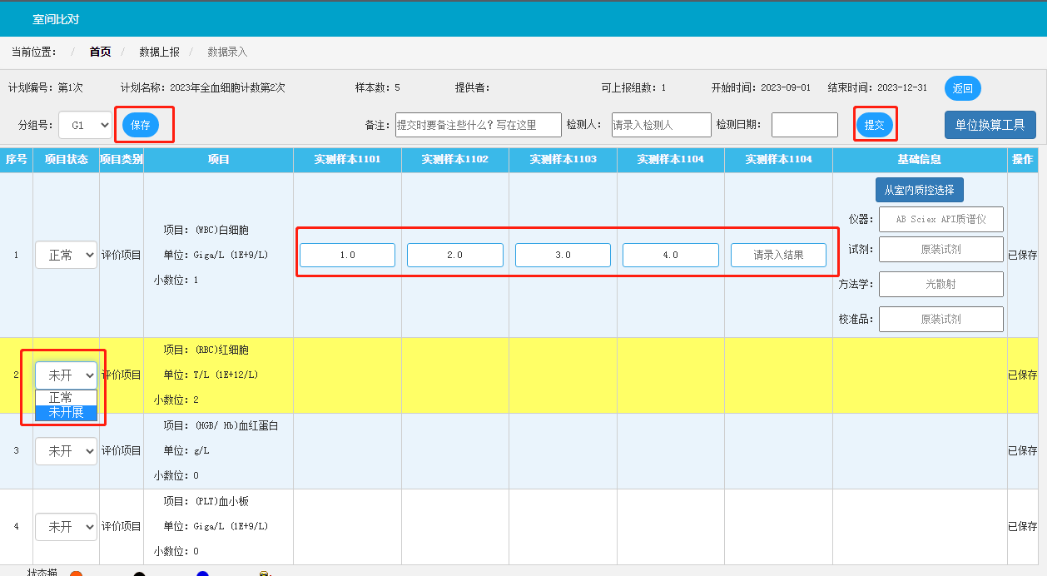Click 已保存 in the 血小板 row
The width and height of the screenshot is (1047, 576).
pyautogui.click(x=1022, y=527)
